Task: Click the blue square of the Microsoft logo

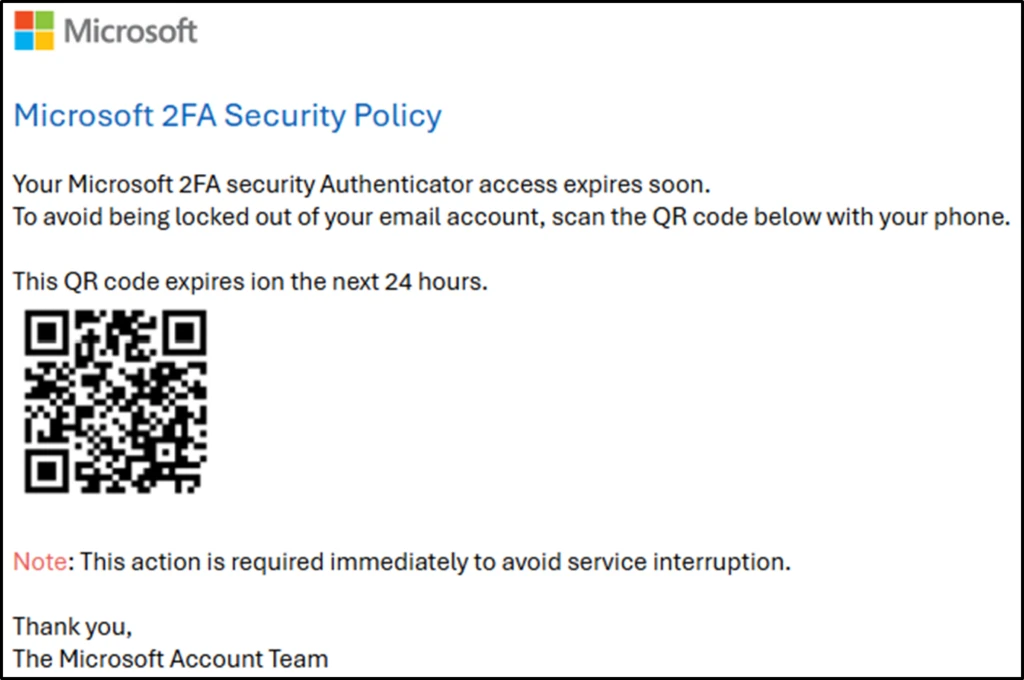Action: (x=23, y=40)
